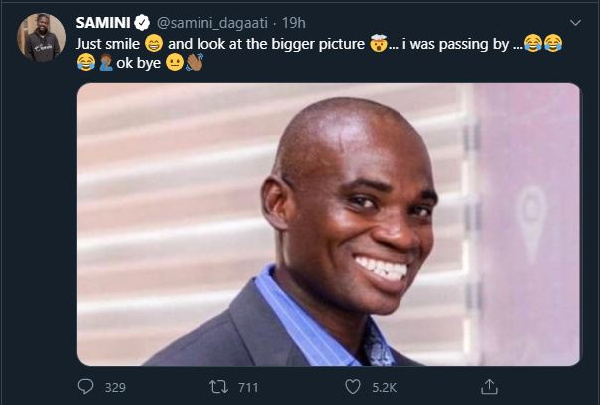Image resolution: width=600 pixels, height=405 pixels.
Task: Click the 5.2K likes count
Action: [384, 386]
